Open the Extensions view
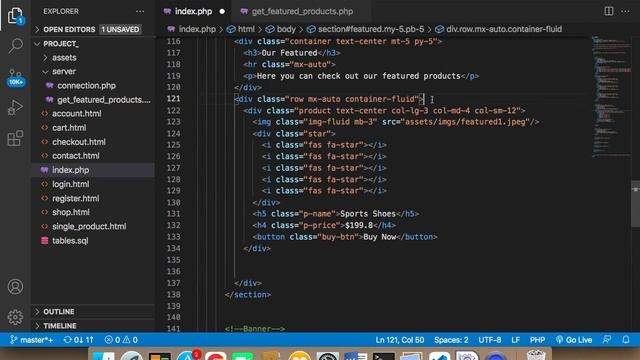 [x=15, y=138]
